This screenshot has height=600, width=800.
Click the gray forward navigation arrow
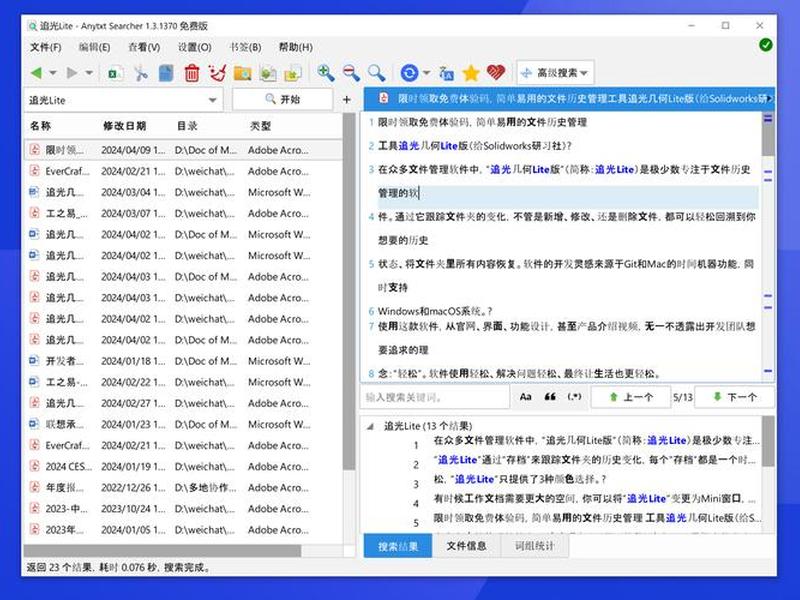pyautogui.click(x=72, y=73)
